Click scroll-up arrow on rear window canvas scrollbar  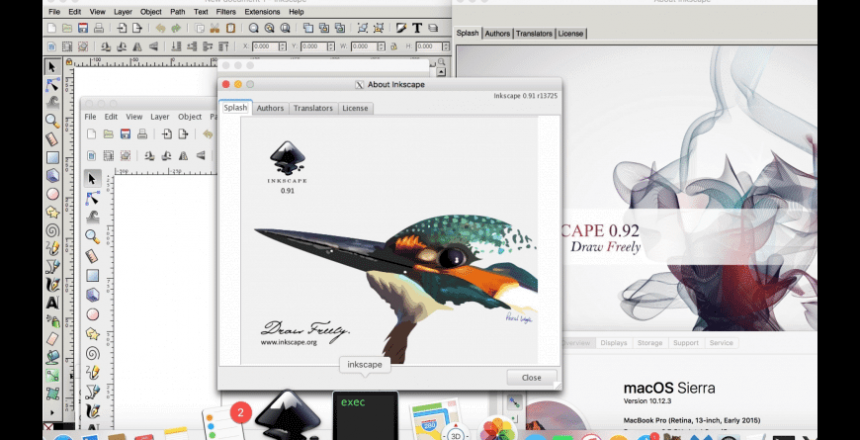click(x=442, y=72)
